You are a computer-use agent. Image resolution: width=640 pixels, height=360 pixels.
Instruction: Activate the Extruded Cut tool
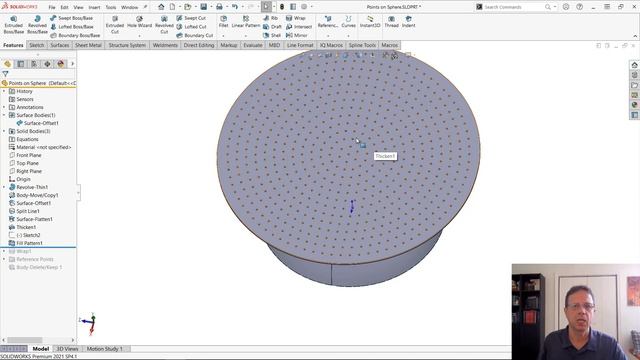115,25
